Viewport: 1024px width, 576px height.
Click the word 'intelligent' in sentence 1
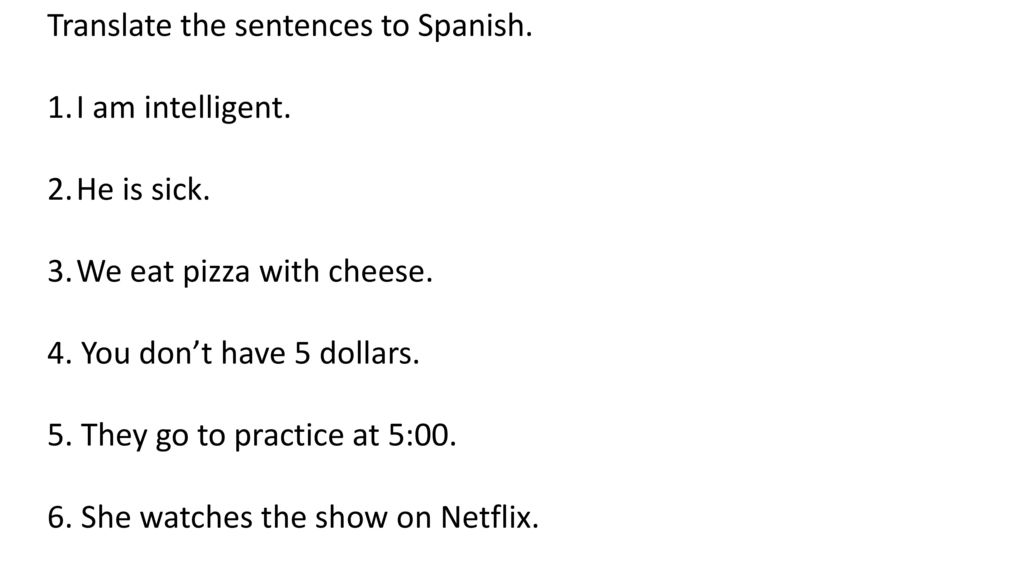214,108
